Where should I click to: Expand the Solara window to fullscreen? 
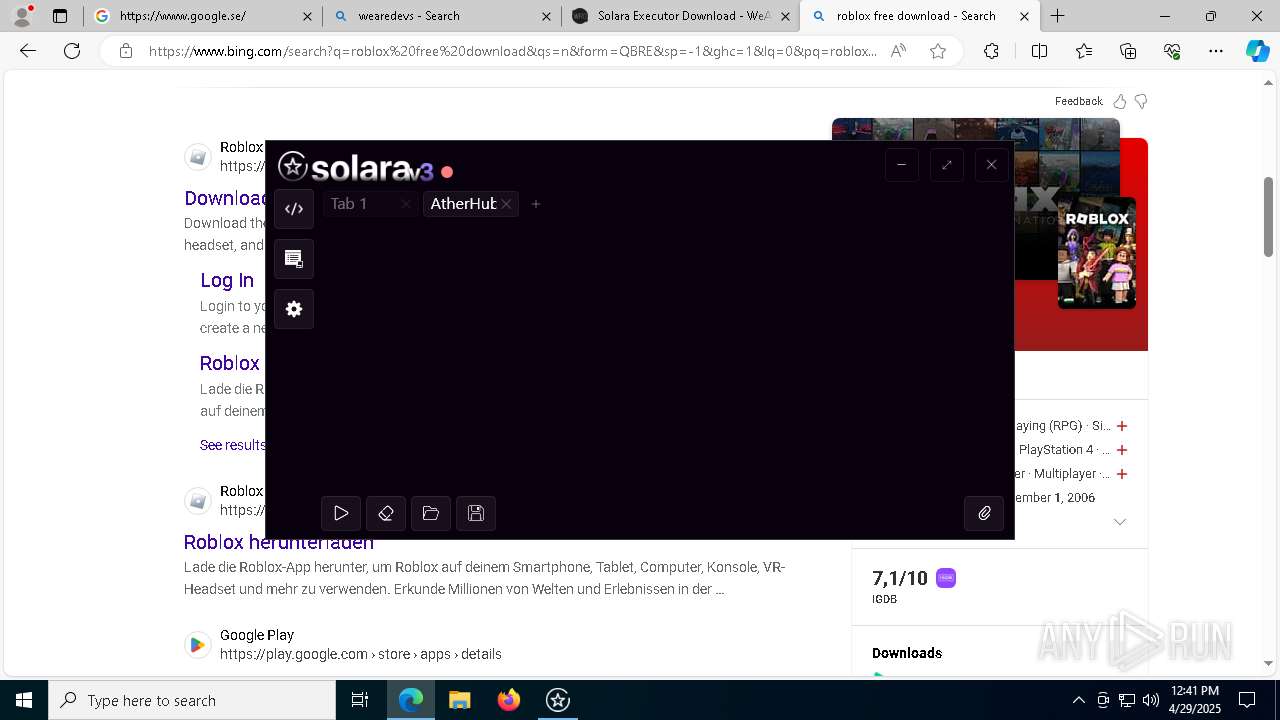click(x=946, y=165)
